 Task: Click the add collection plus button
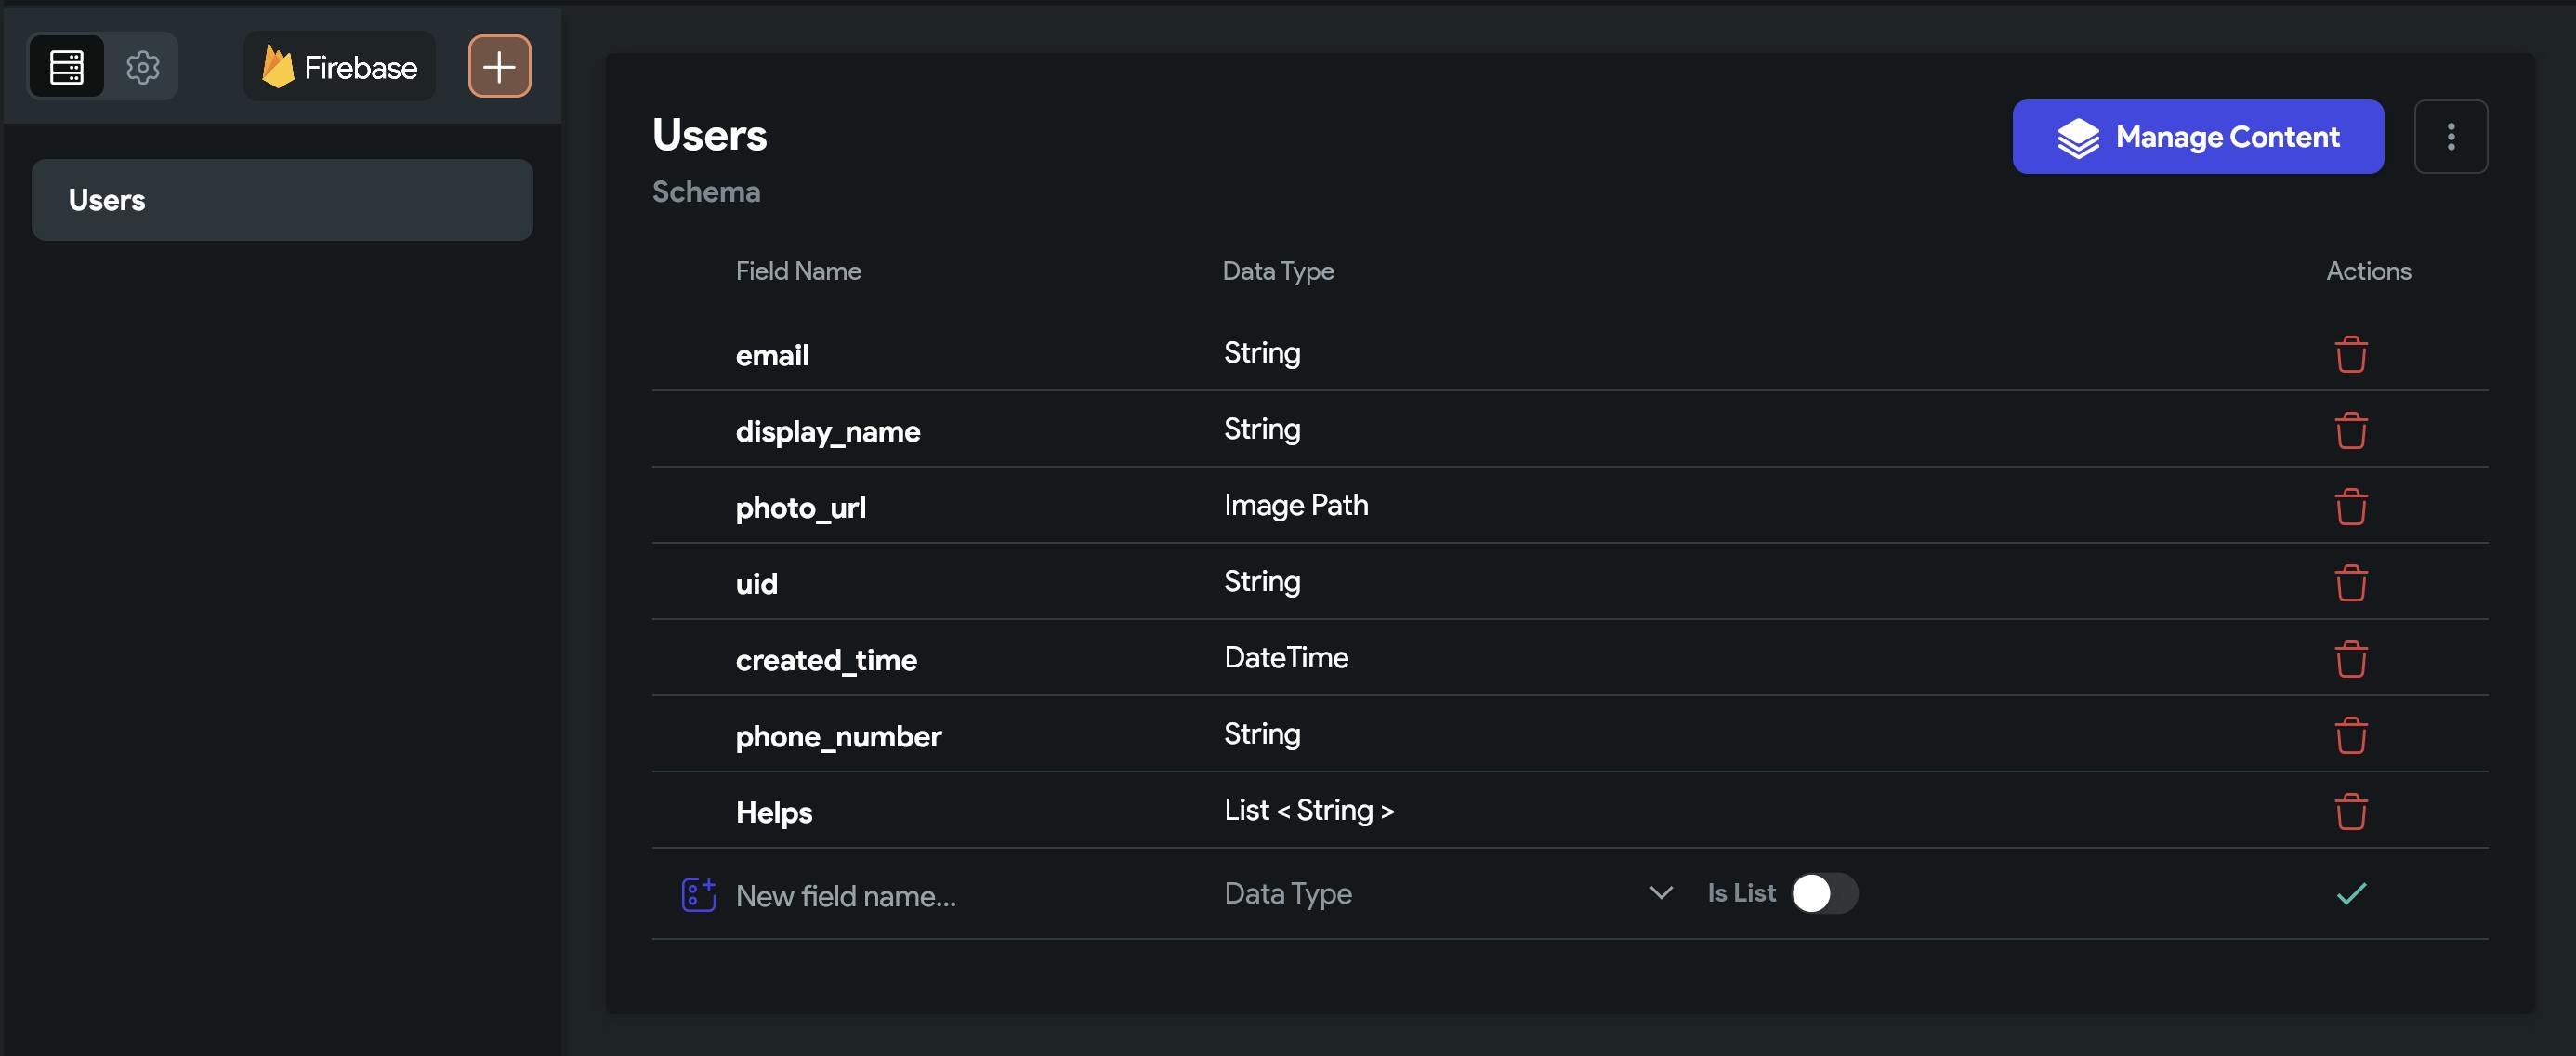(499, 67)
